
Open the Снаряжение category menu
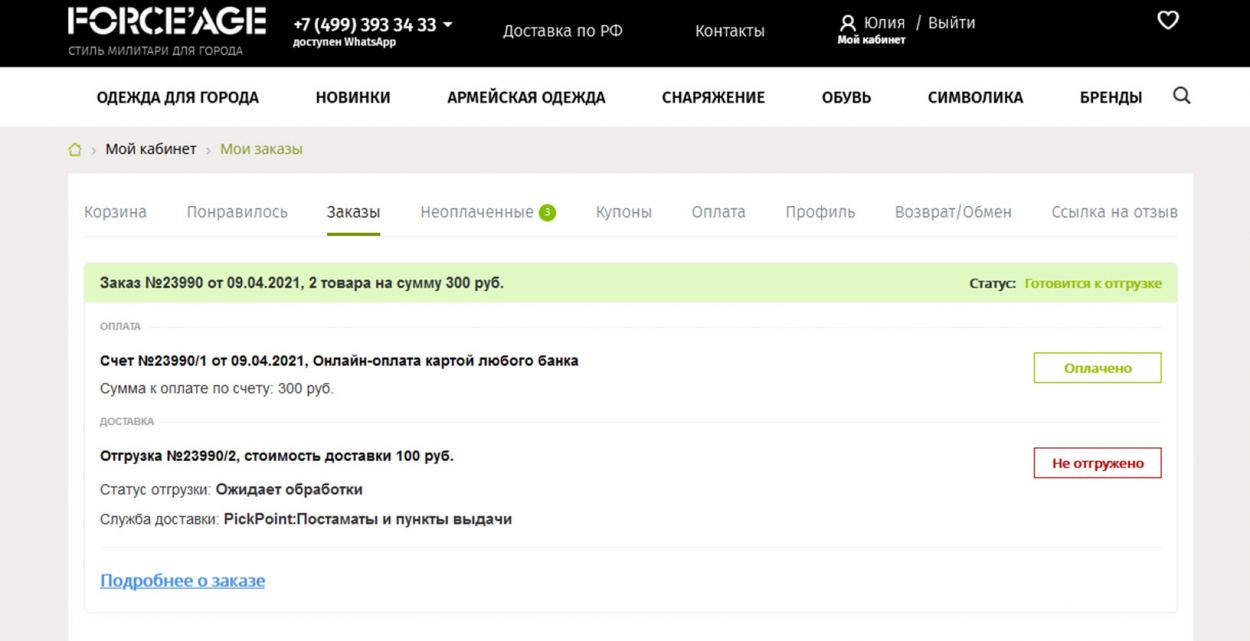point(713,97)
